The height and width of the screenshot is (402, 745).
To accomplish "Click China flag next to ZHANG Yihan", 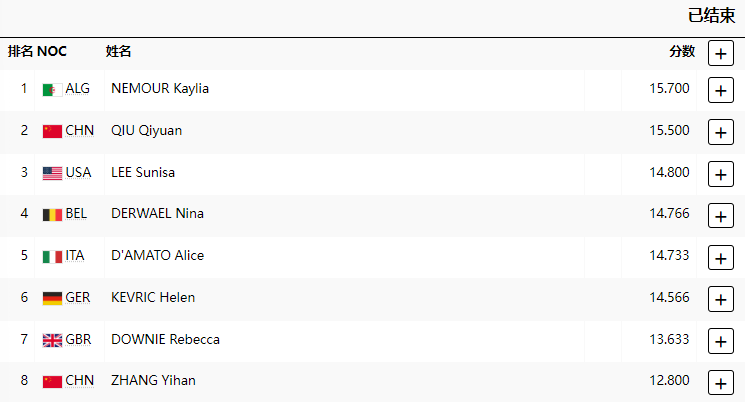I will (x=52, y=381).
